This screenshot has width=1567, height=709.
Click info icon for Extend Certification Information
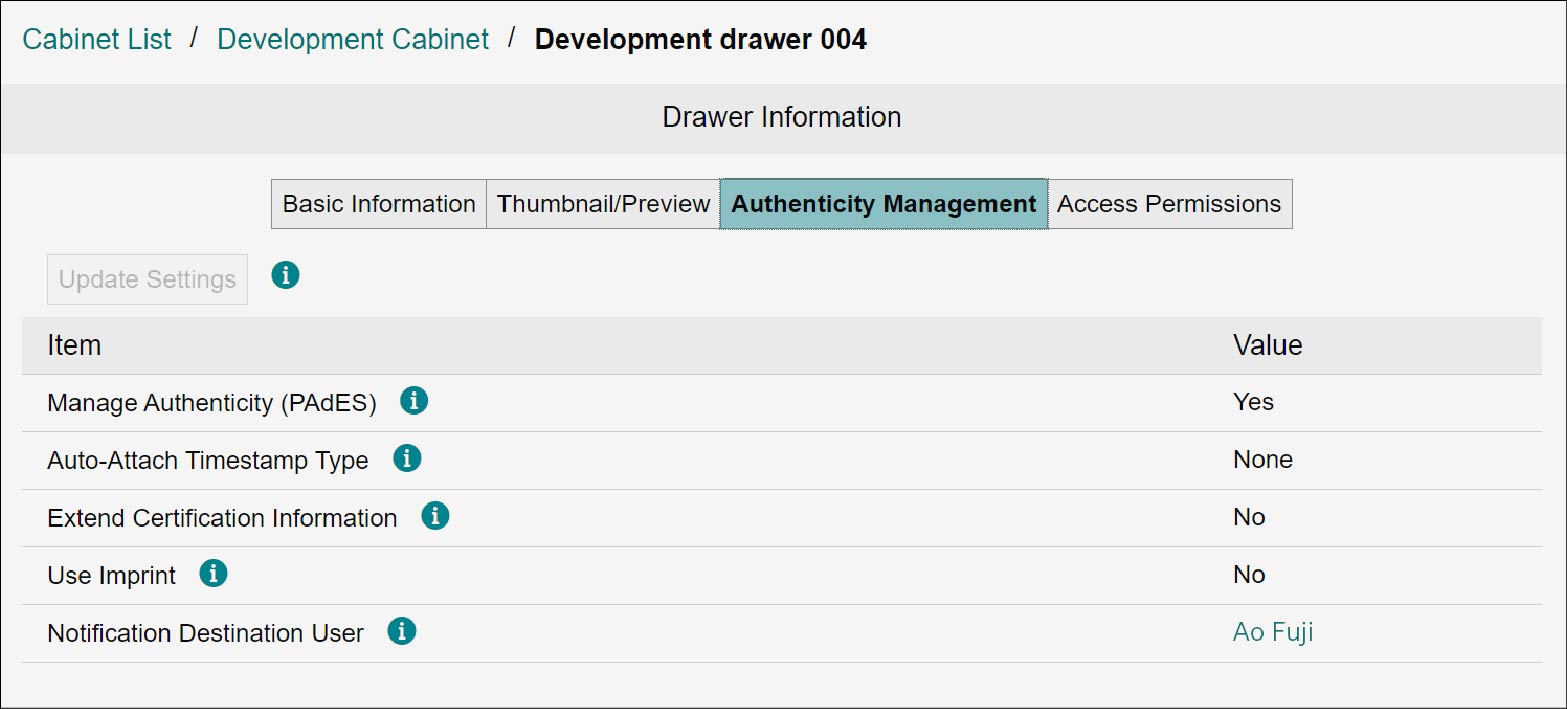pyautogui.click(x=435, y=516)
